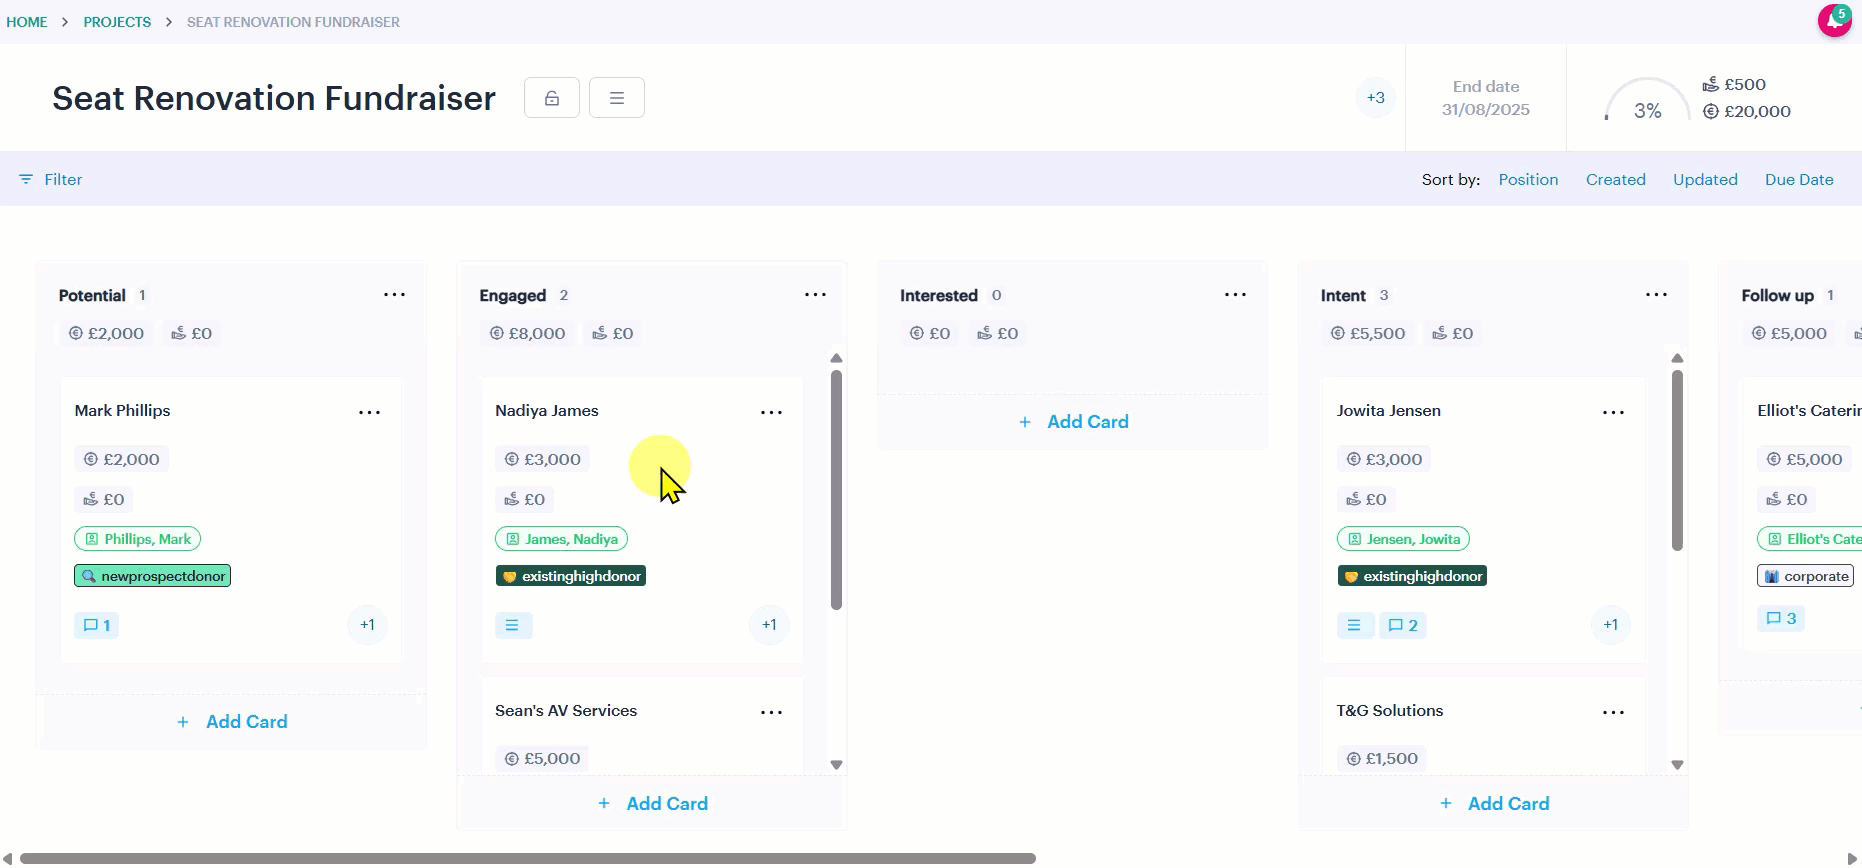
Task: Open Elliot's Catering card title
Action: 1809,411
